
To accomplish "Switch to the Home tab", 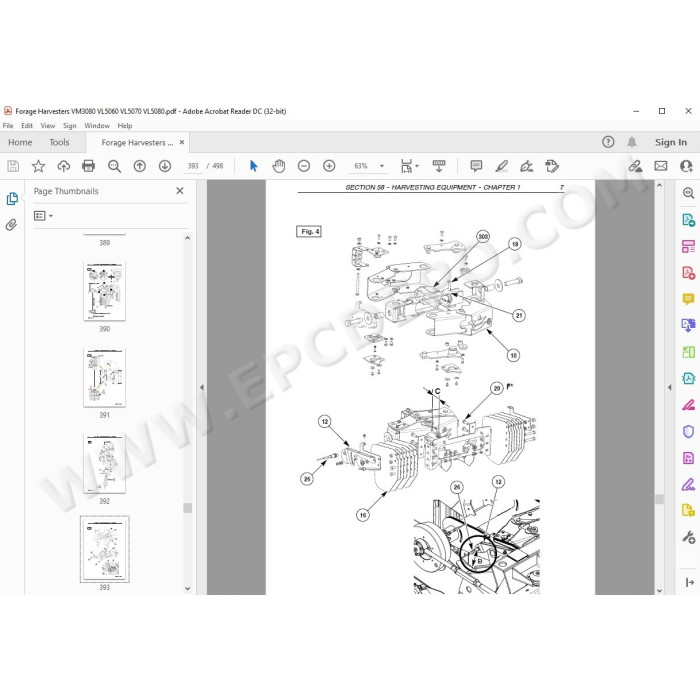I will 20,142.
